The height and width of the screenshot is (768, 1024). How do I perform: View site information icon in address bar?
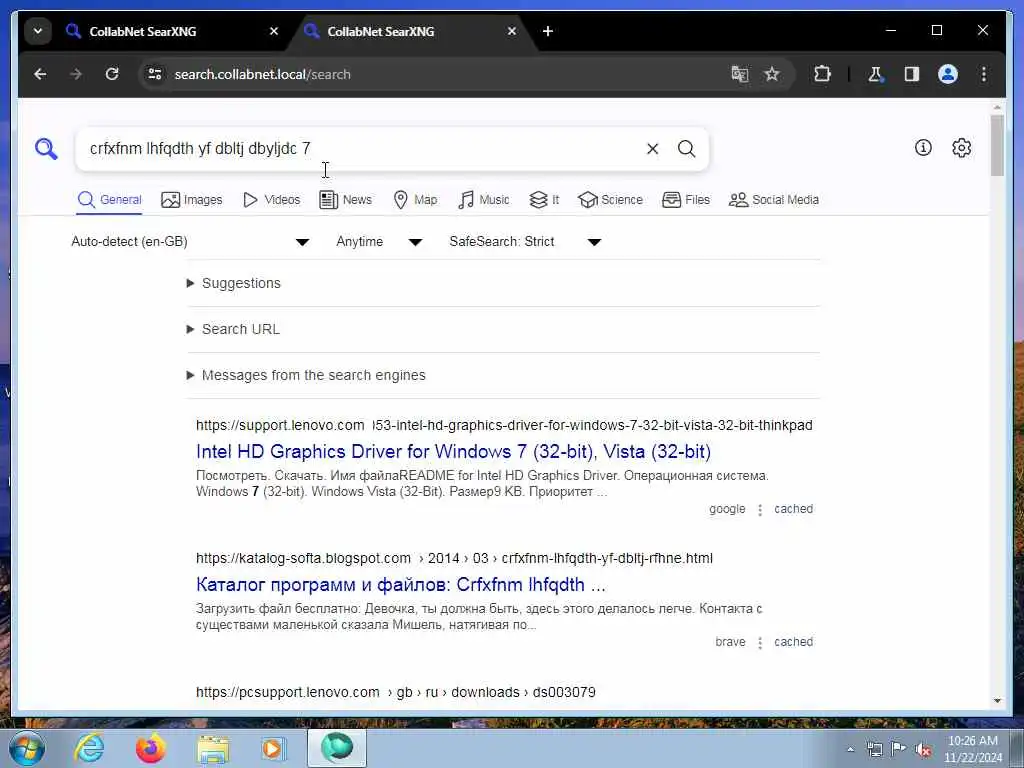point(155,74)
